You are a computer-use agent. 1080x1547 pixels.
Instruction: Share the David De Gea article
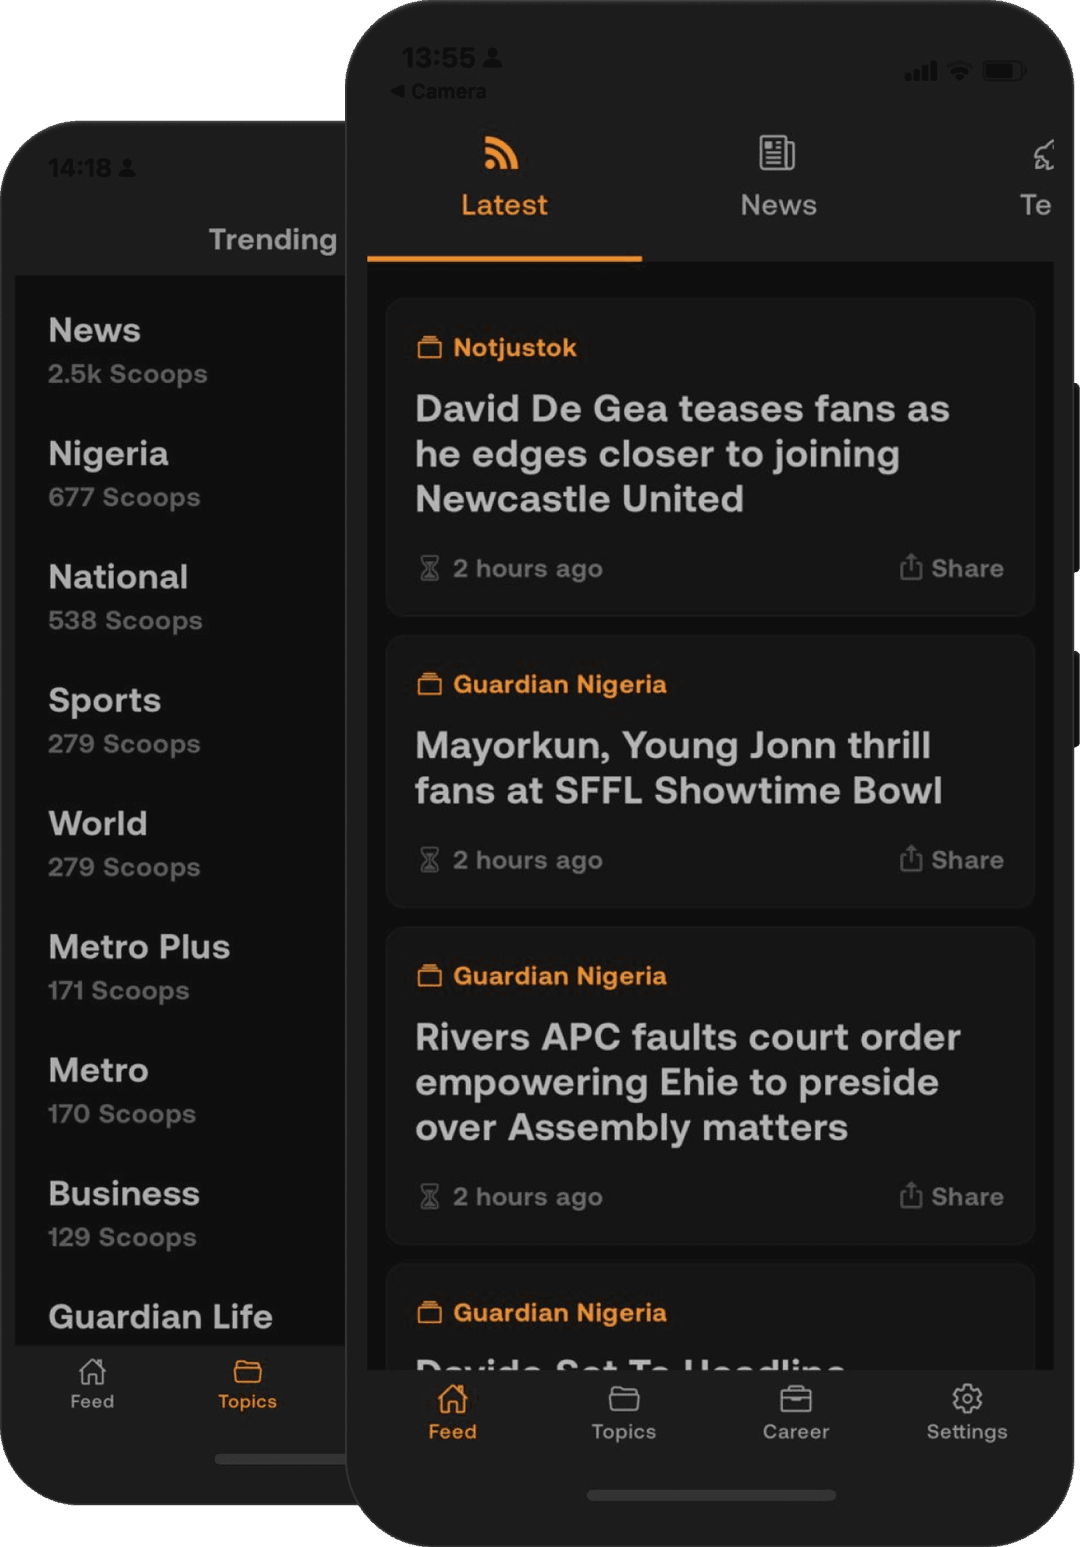pos(951,568)
